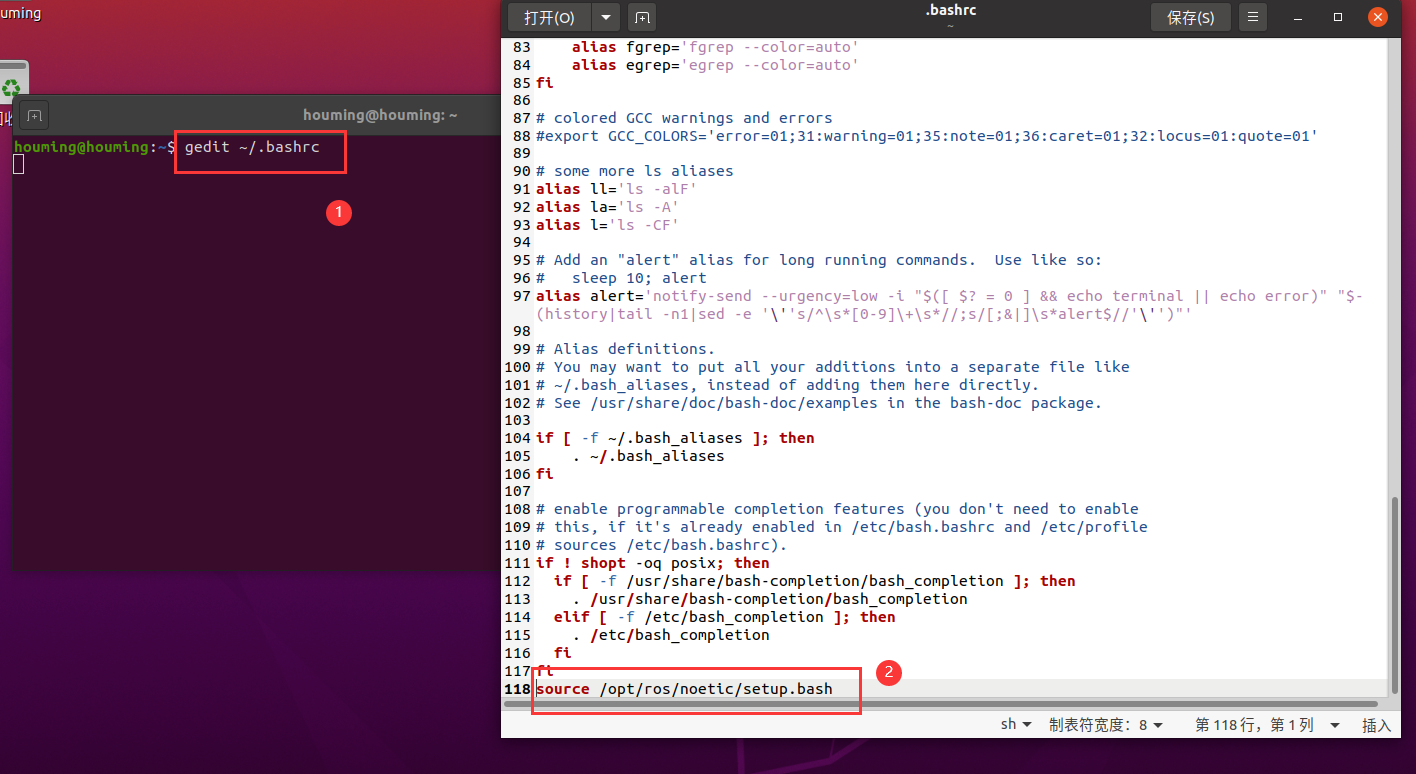Click the gedit vertical scrollbar
The width and height of the screenshot is (1416, 774).
1395,594
